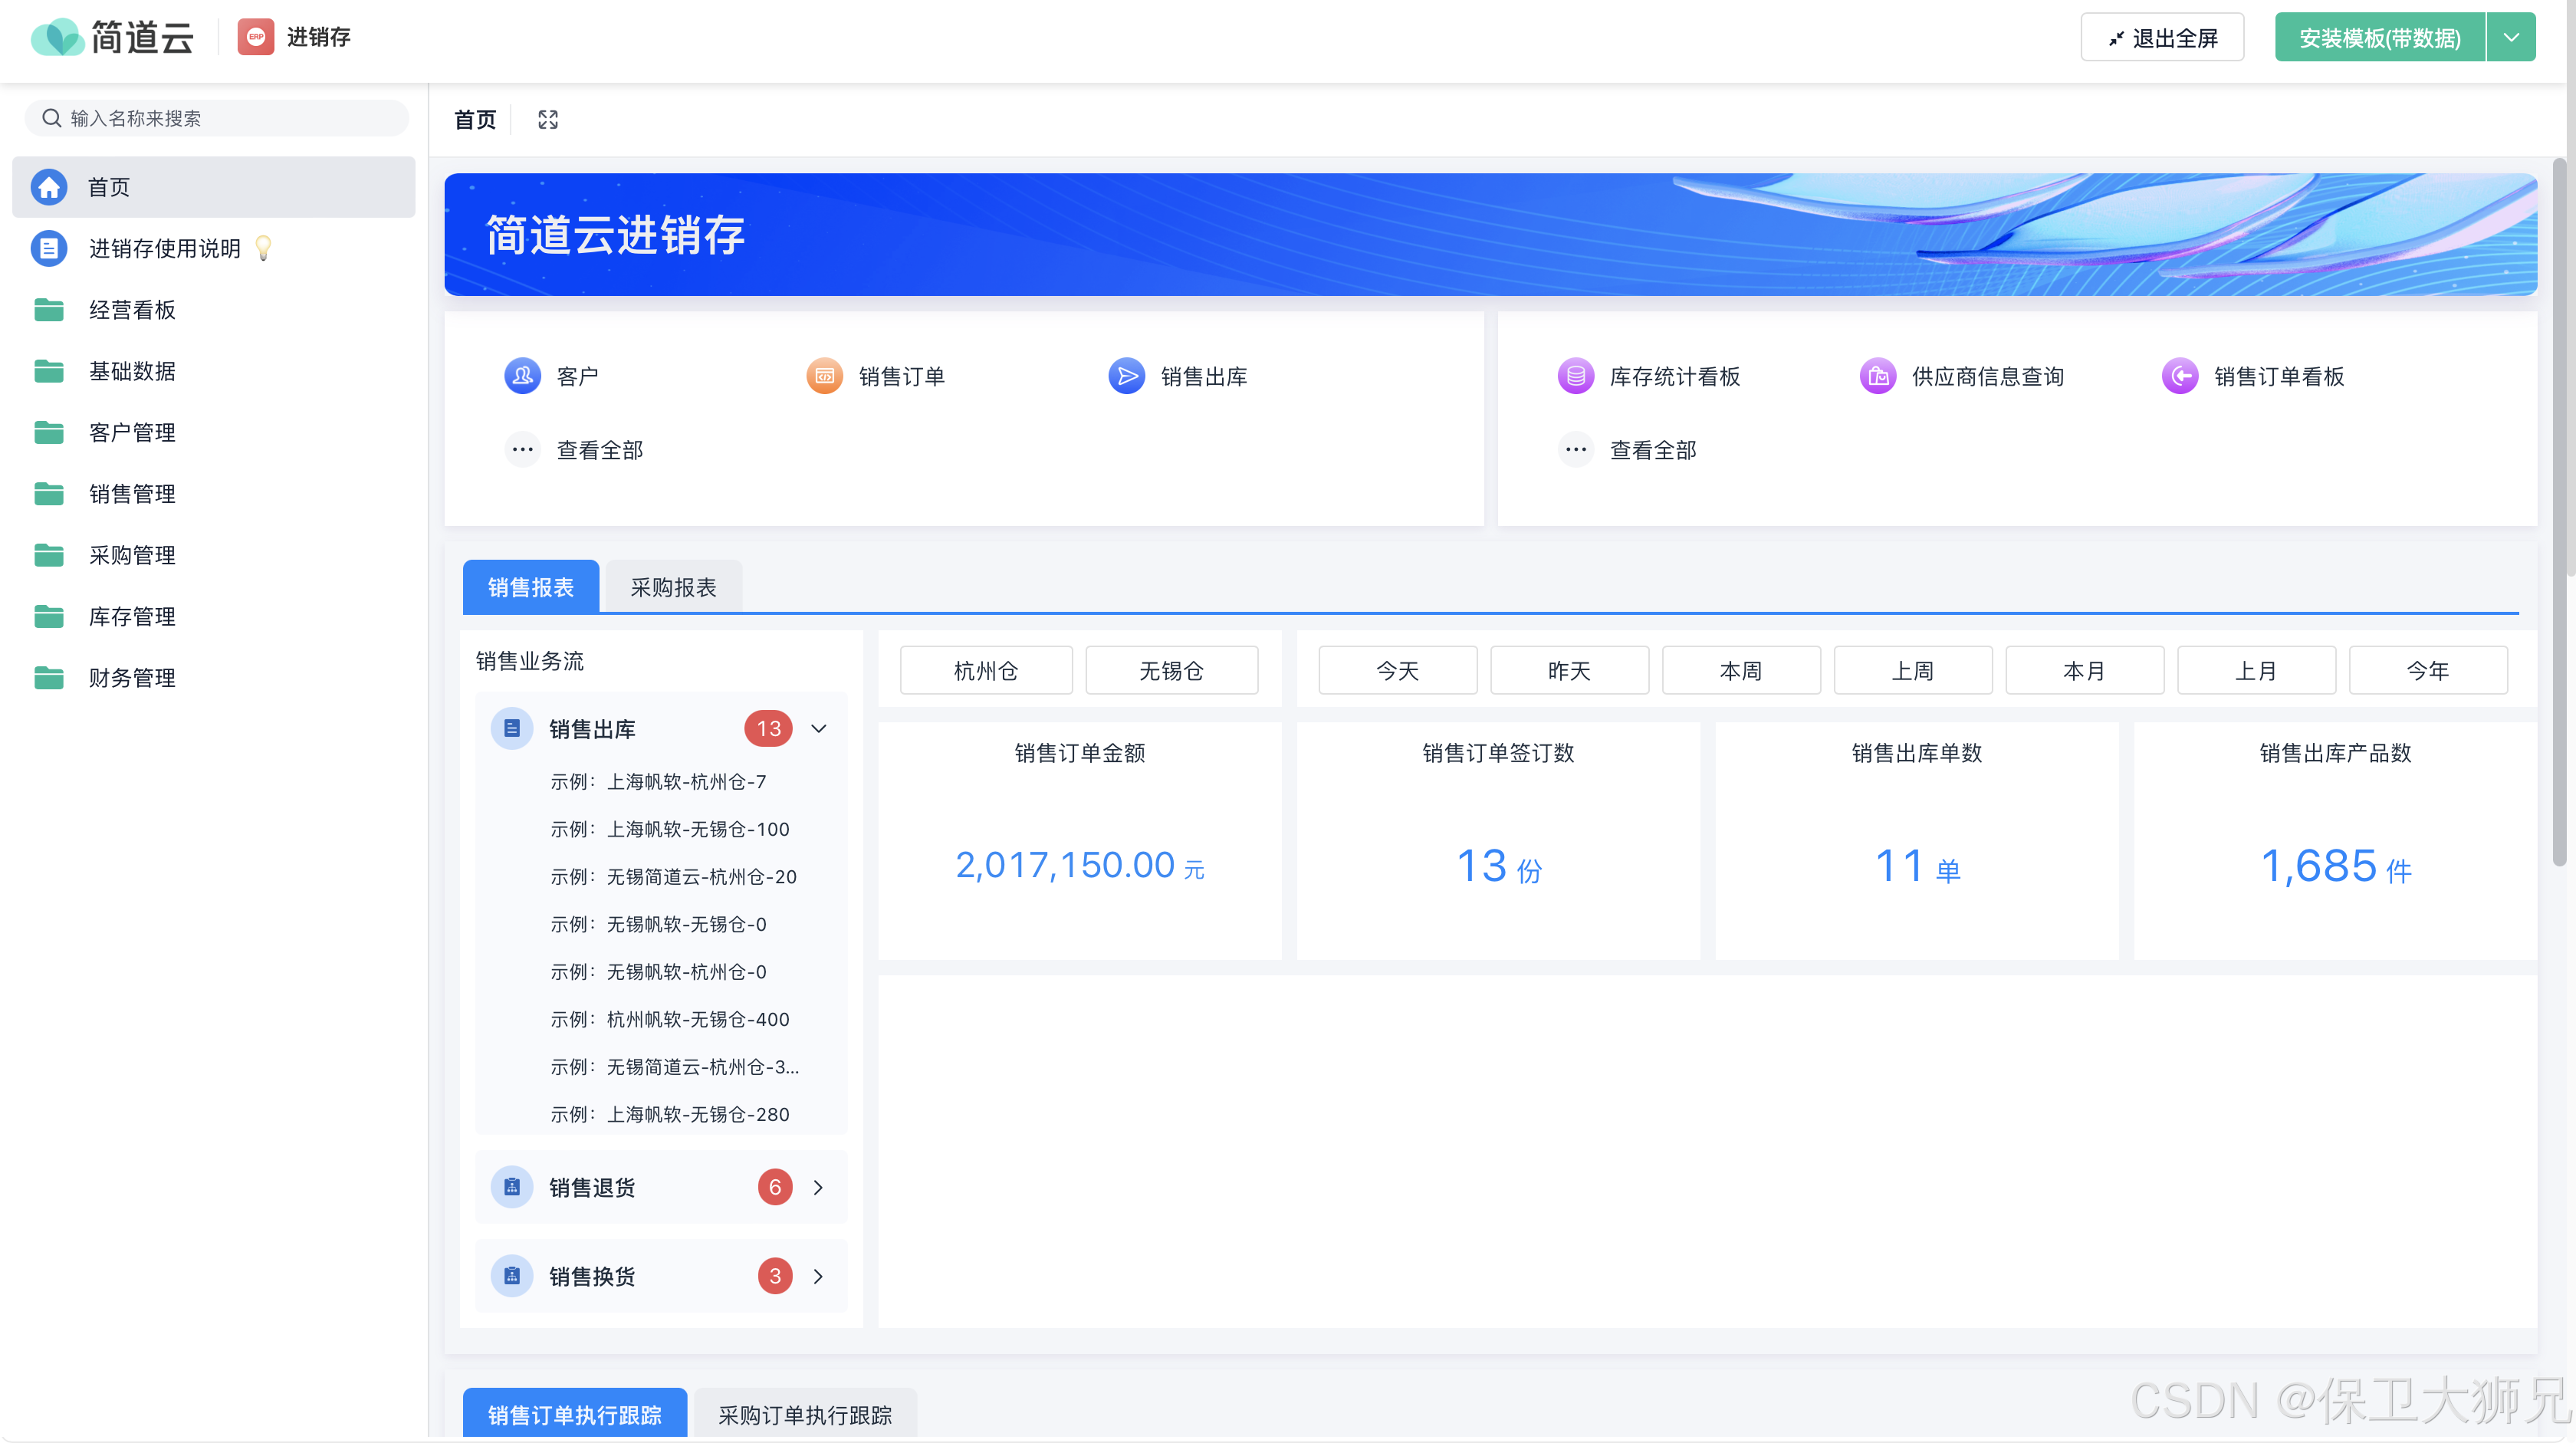The width and height of the screenshot is (2576, 1443).
Task: Click 安装模板(带数据) button
Action: point(2379,37)
